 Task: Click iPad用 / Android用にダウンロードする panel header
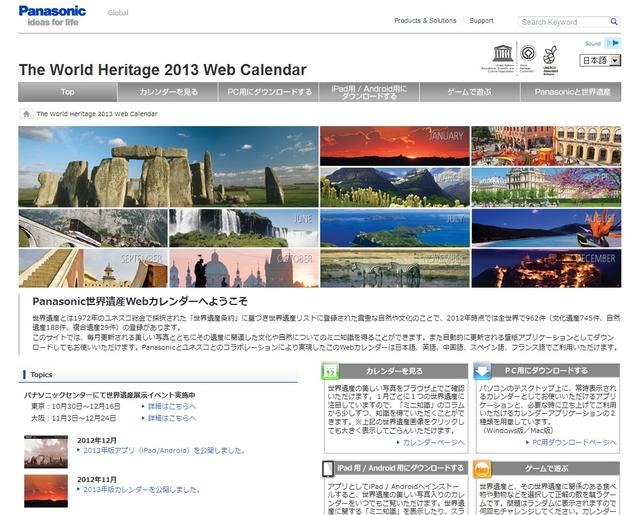[x=396, y=468]
